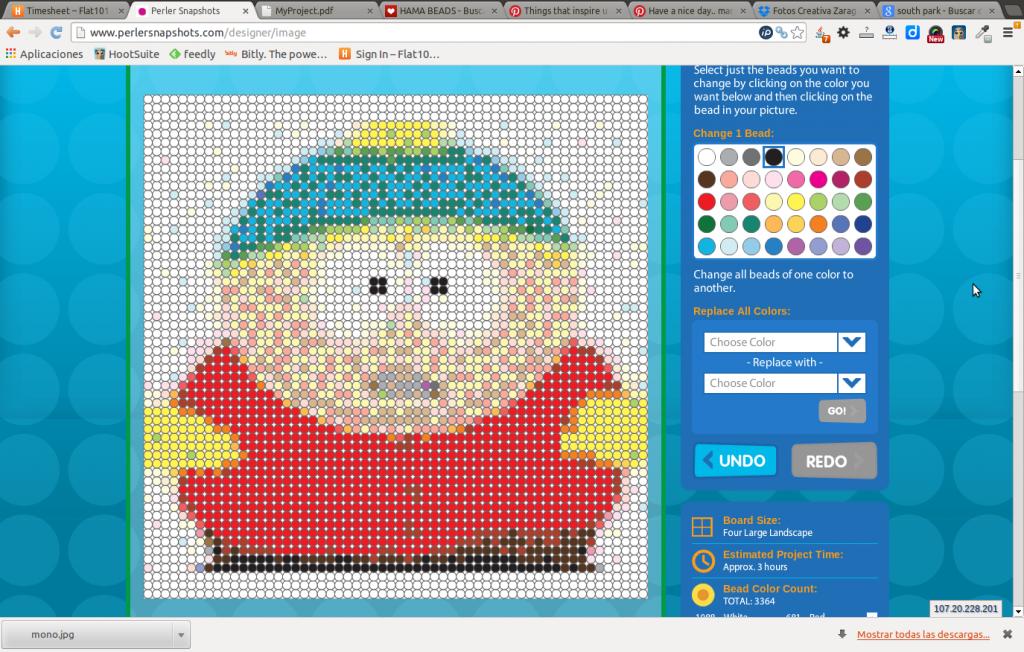Click the gear extension icon in toolbar
Screen dimensions: 1024x652
coord(843,32)
